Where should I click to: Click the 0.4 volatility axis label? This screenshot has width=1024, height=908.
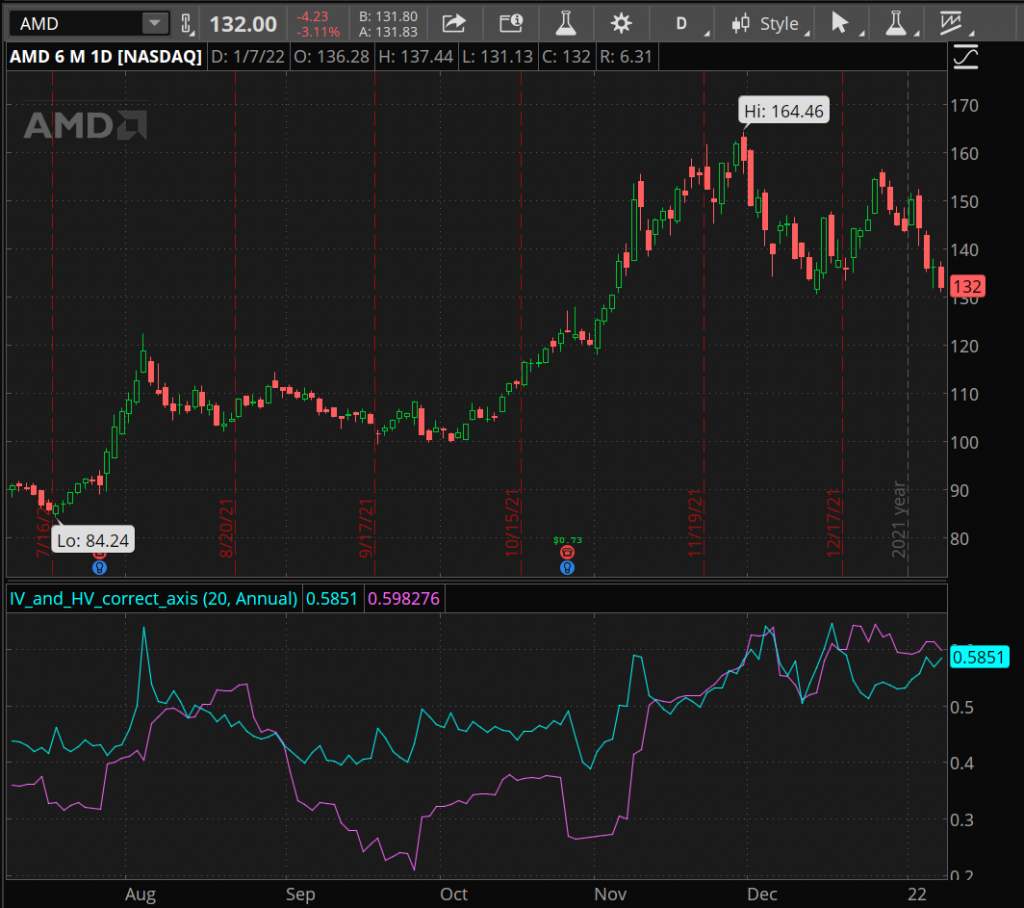coord(962,763)
